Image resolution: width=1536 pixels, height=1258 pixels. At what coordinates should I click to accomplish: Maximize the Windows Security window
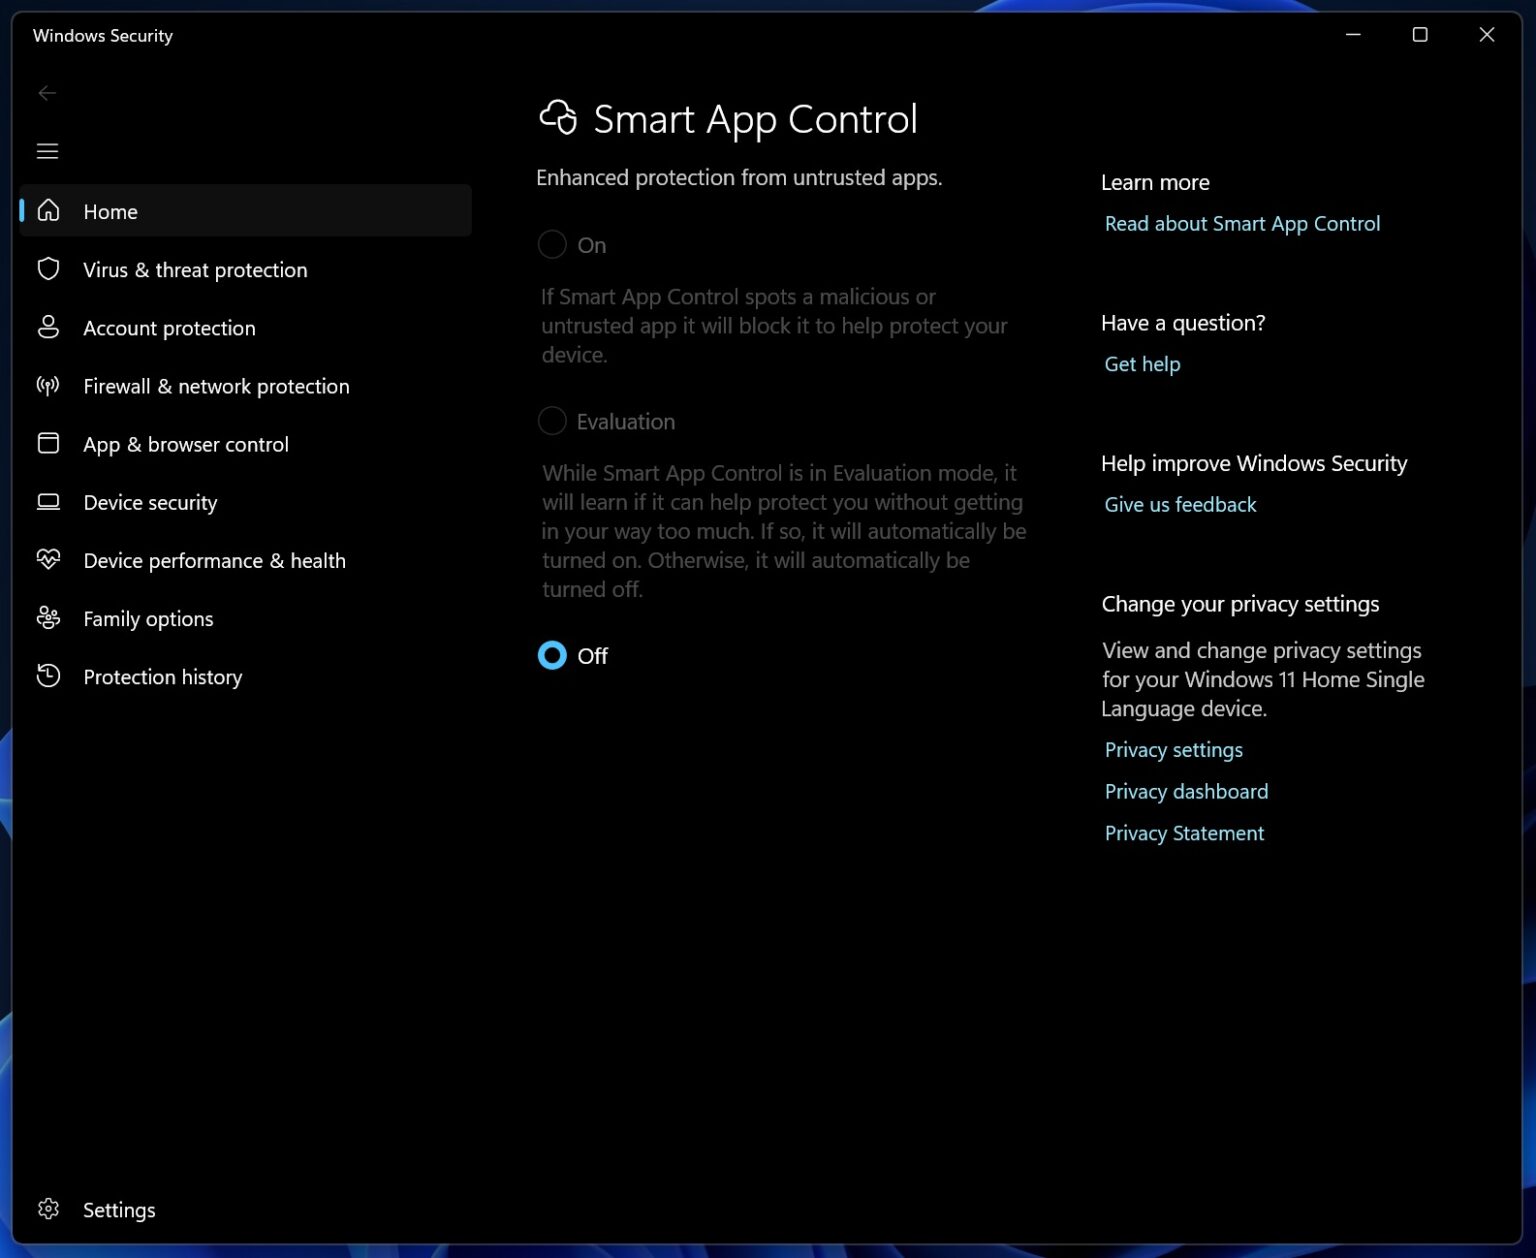pyautogui.click(x=1419, y=35)
